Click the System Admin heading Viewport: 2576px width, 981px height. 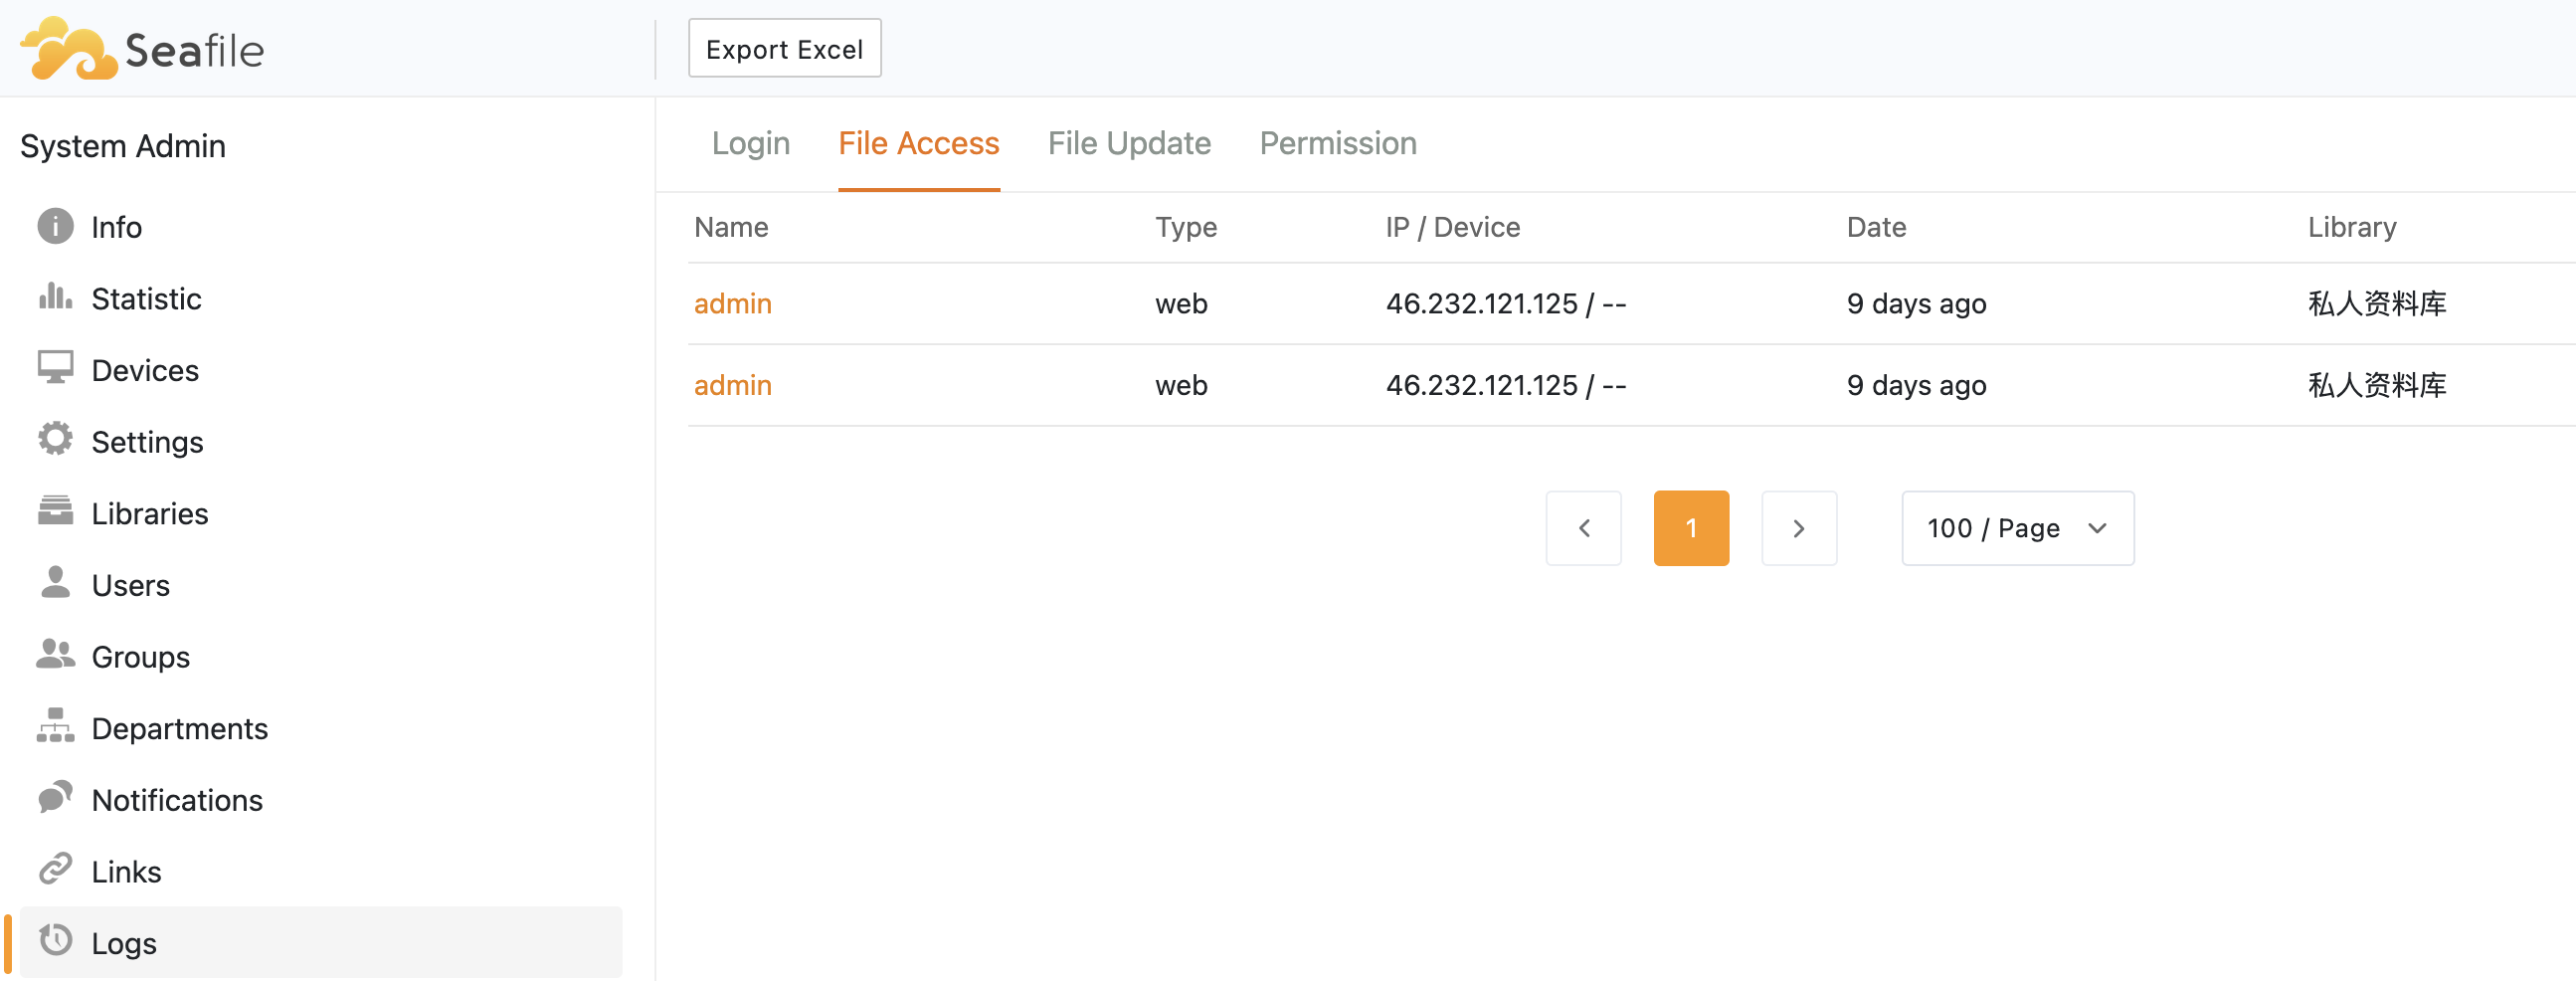(x=123, y=146)
